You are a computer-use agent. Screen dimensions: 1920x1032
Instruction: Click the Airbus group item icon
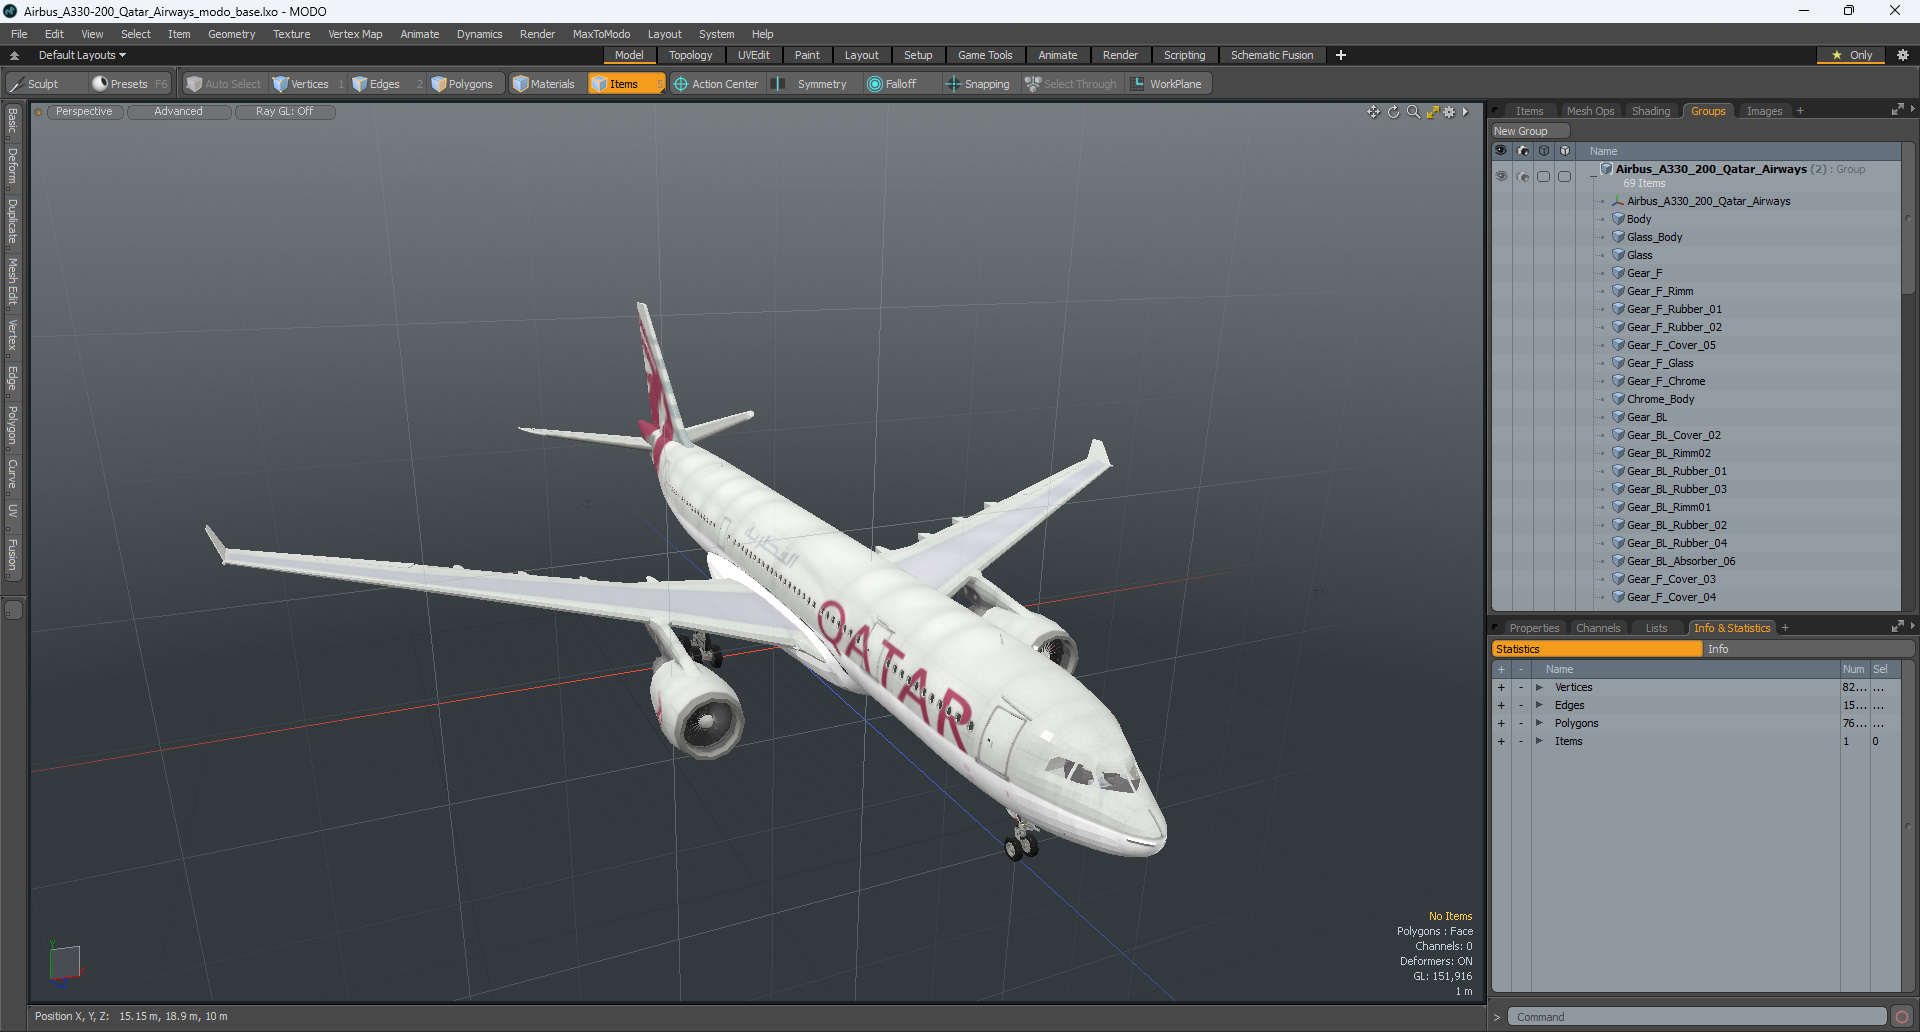point(1606,169)
